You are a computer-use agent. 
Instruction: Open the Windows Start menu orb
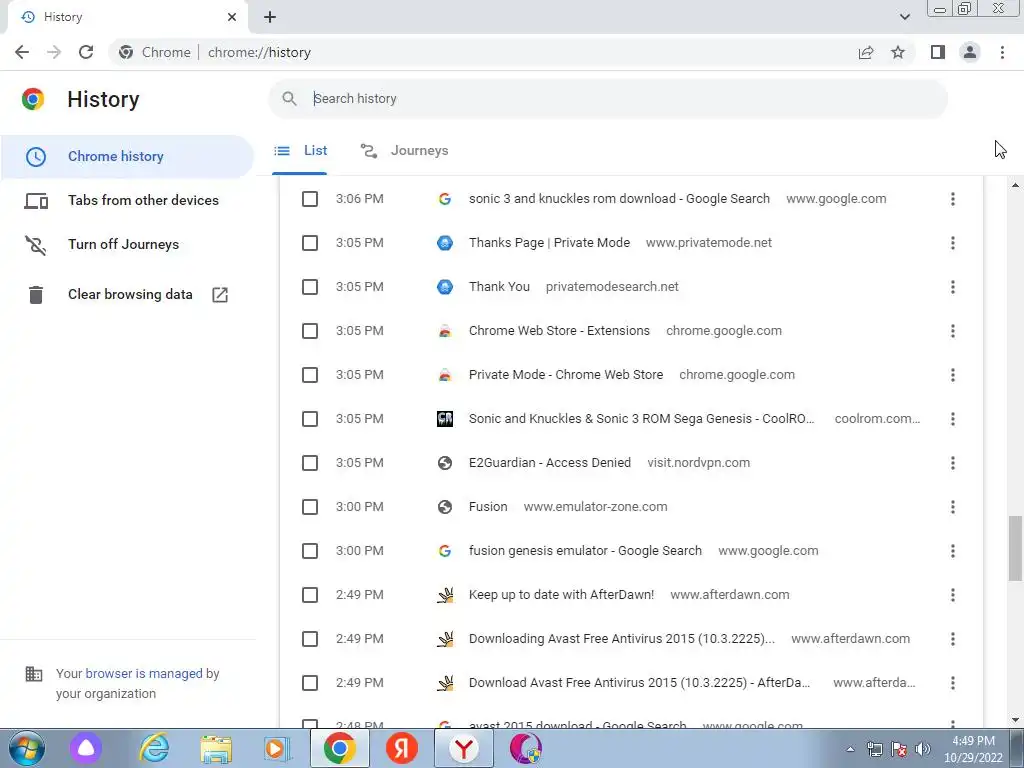[26, 748]
